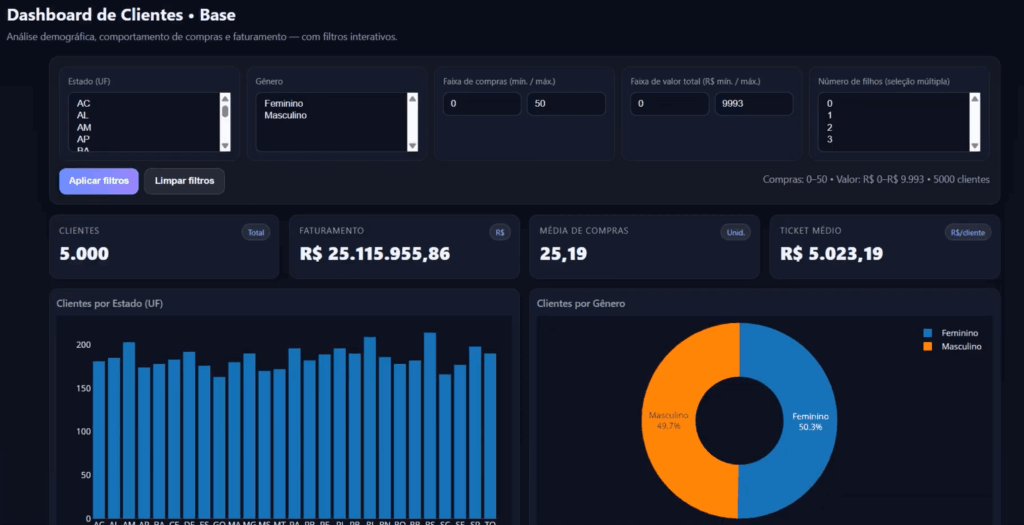Click the maximum valor field showing 9993

(x=754, y=104)
